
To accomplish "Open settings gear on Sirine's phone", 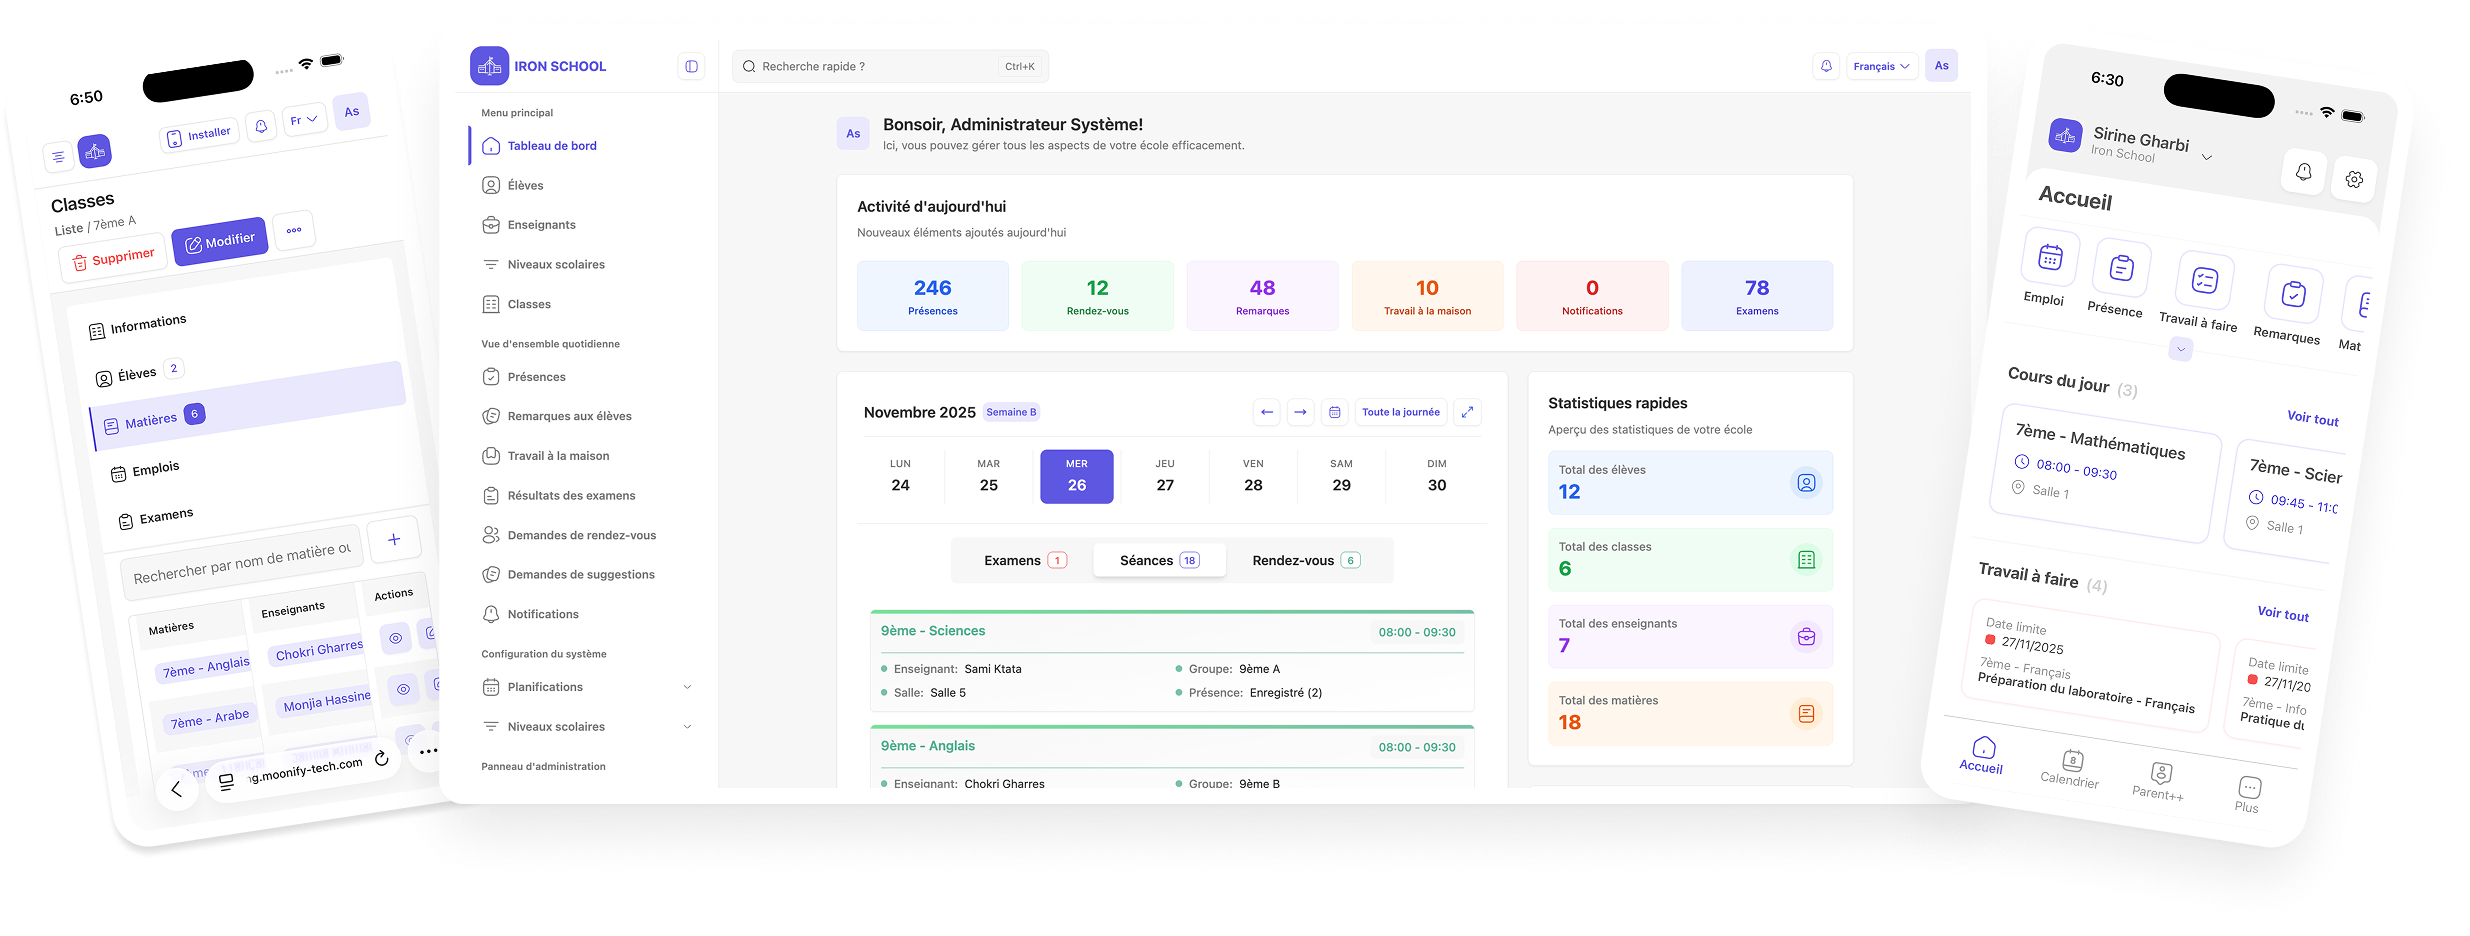I will (2354, 180).
